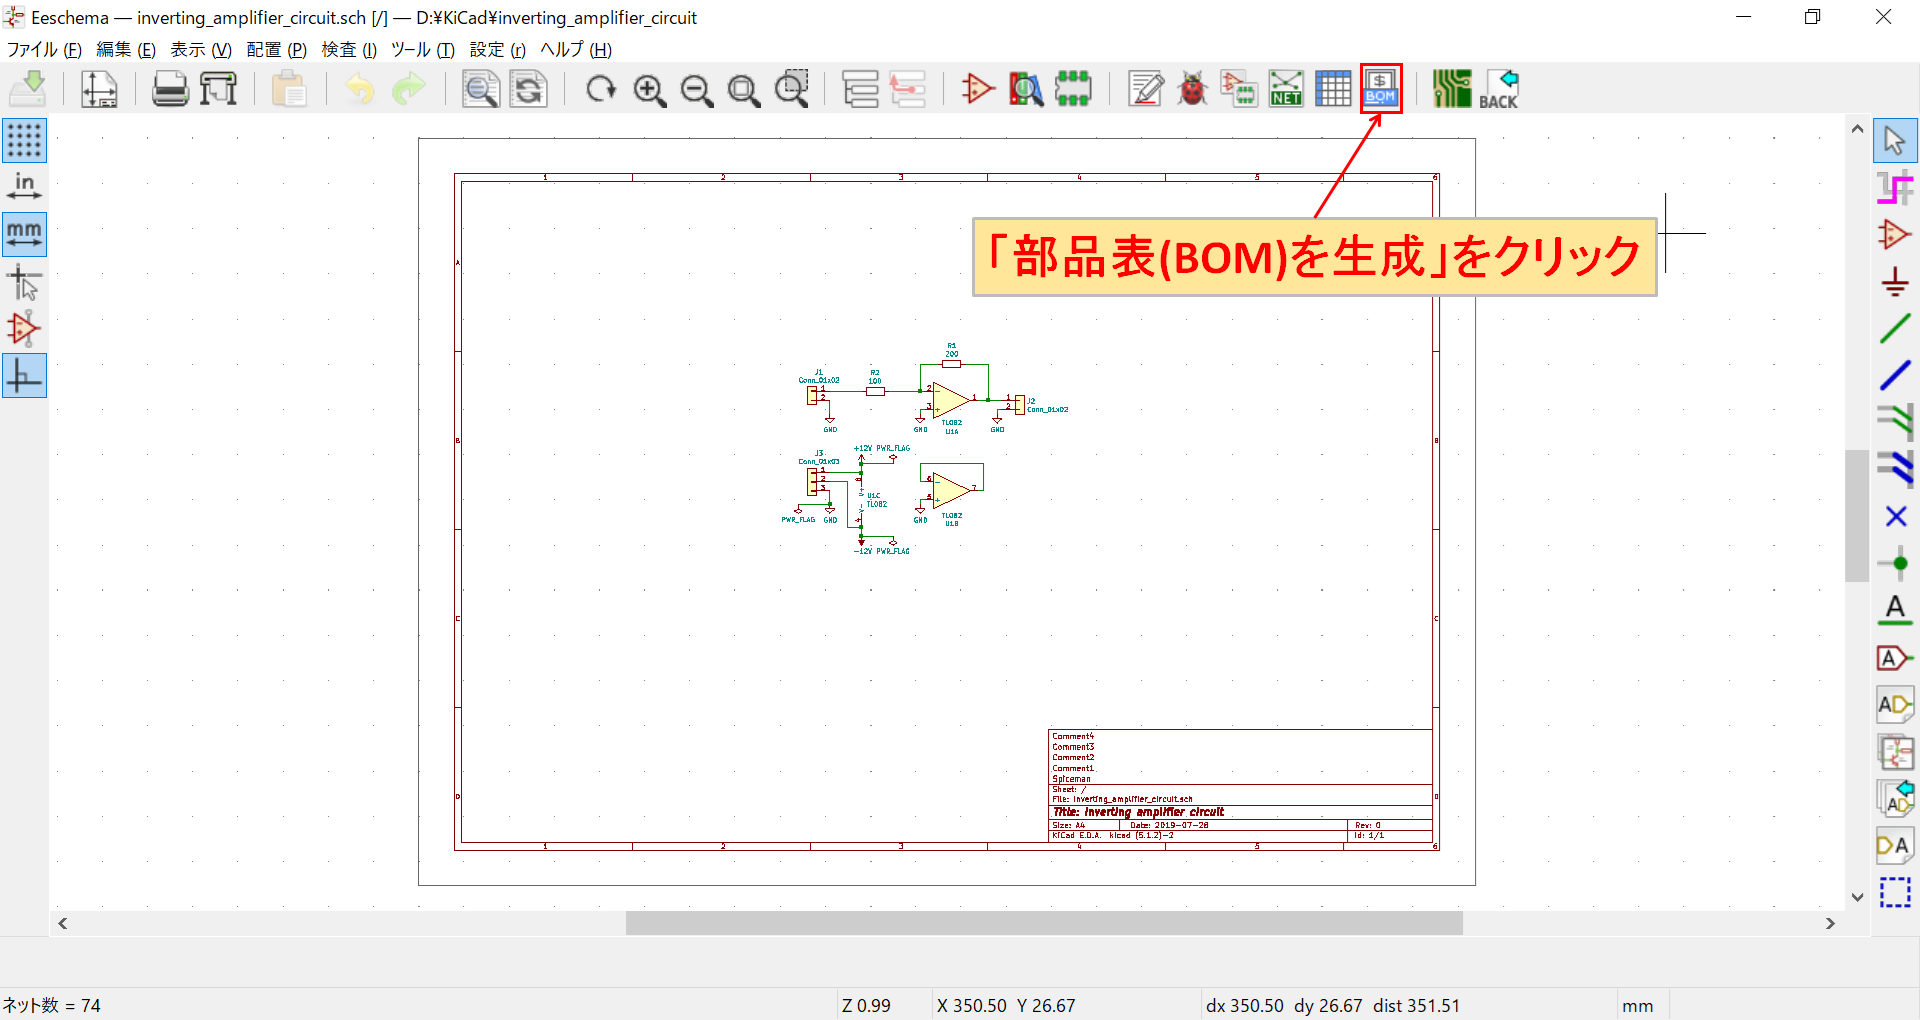Generate the netlist with the NET icon
This screenshot has width=1920, height=1020.
(1286, 88)
